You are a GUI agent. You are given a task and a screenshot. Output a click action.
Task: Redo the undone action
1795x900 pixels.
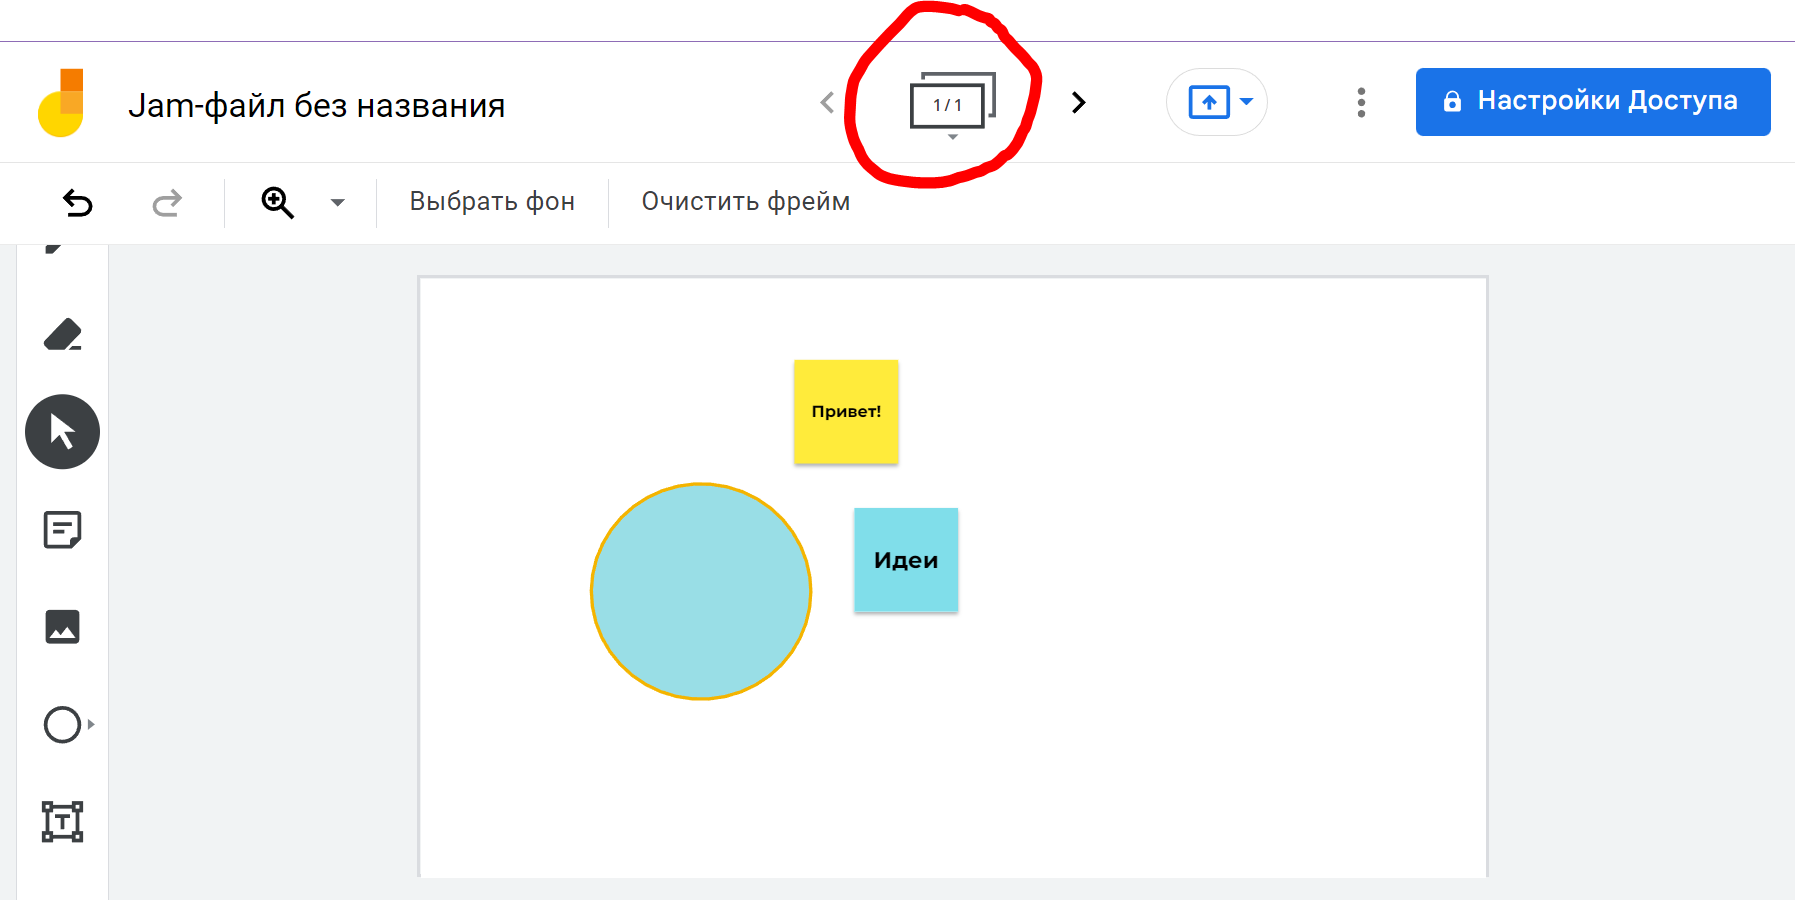click(167, 203)
